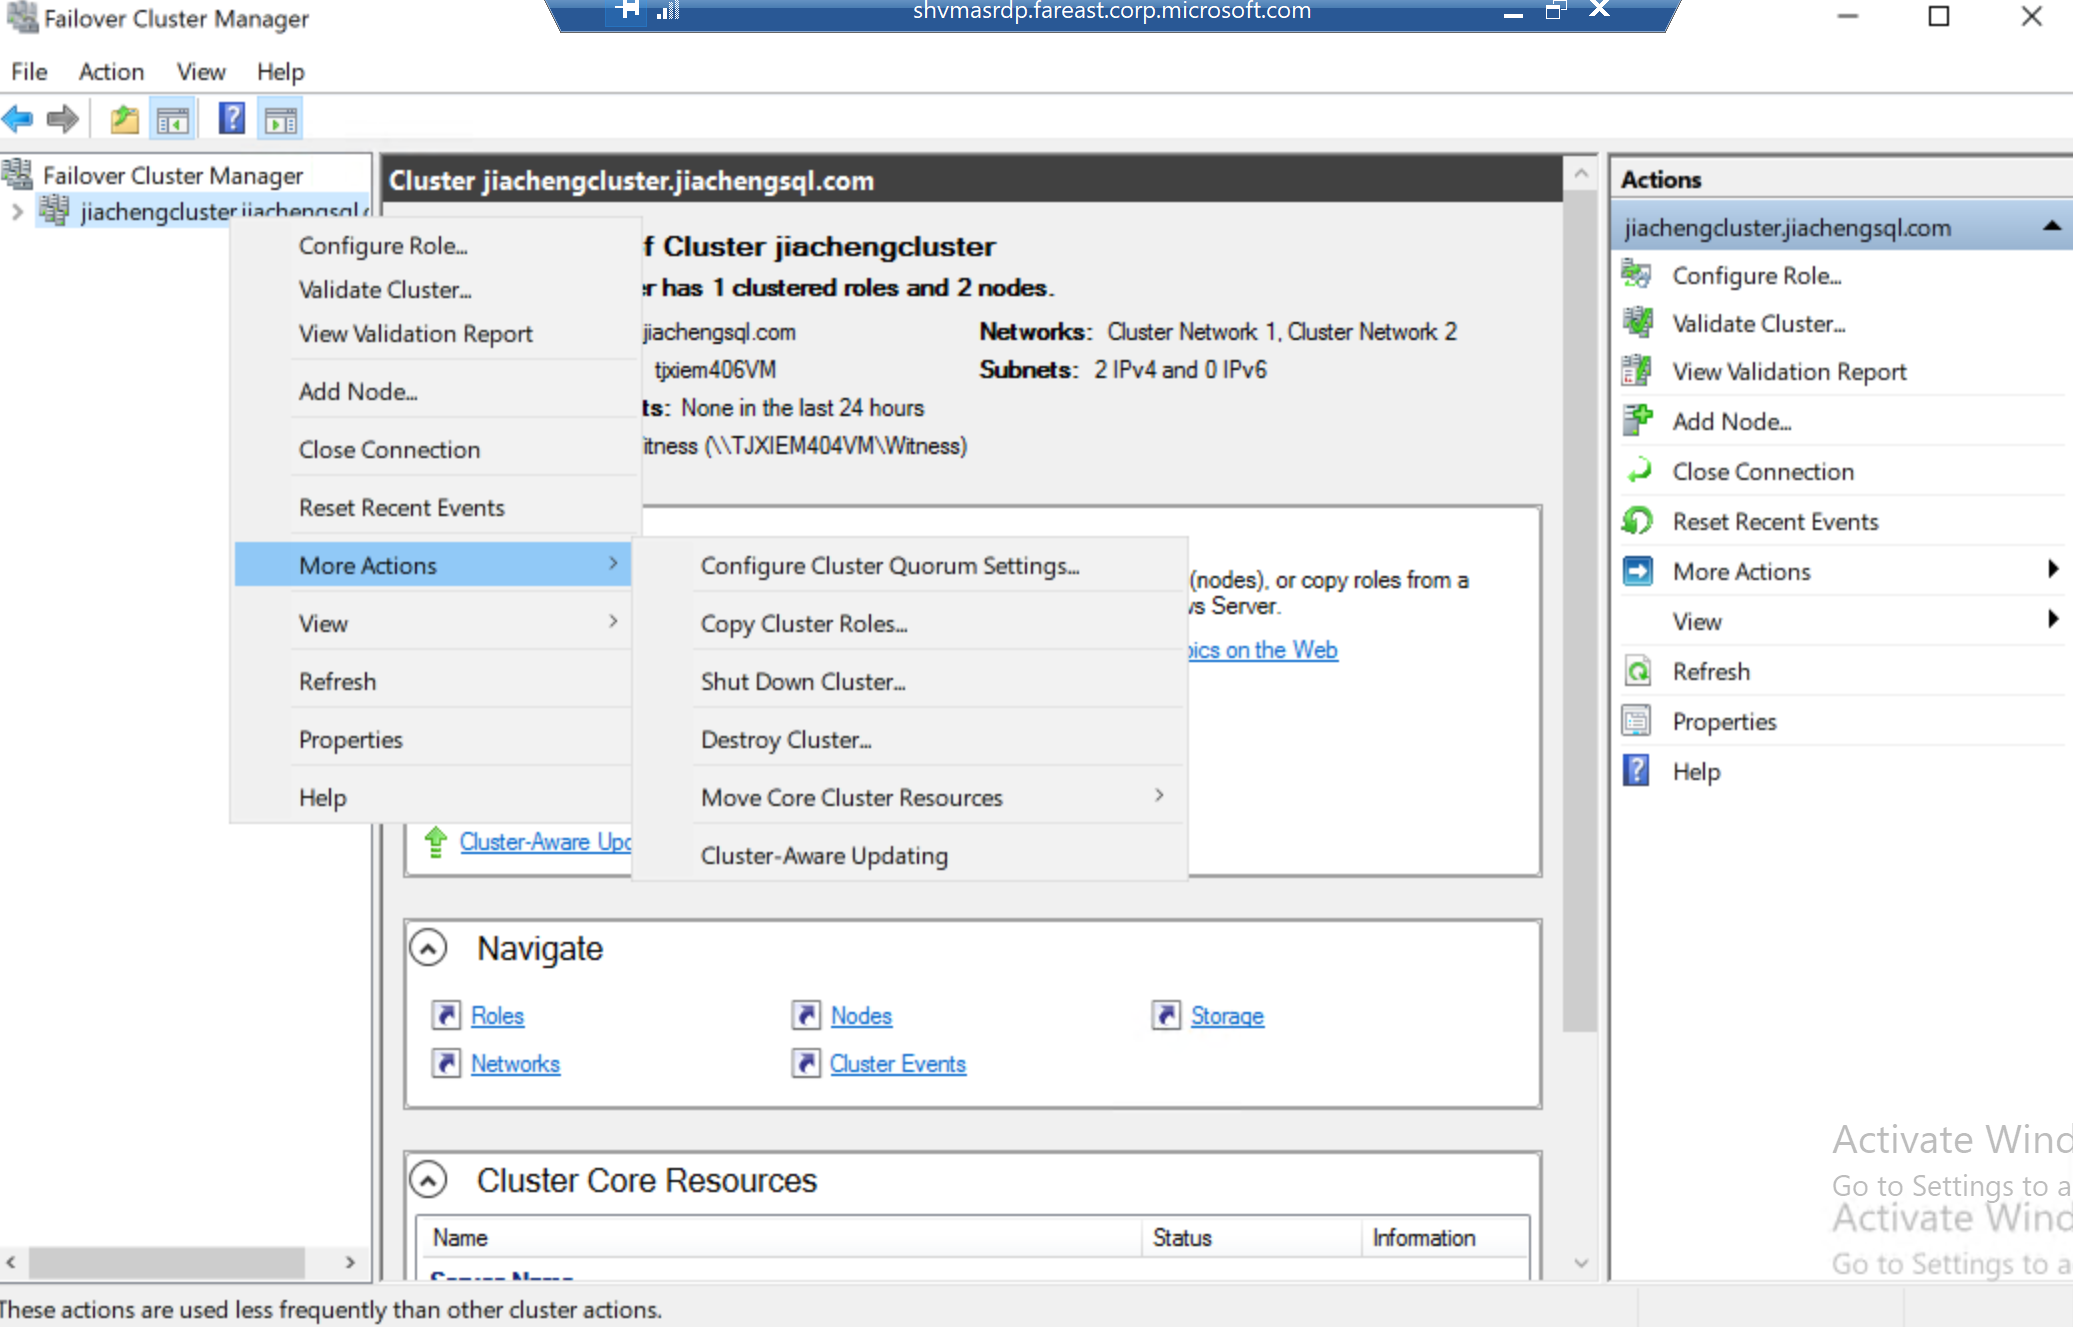Click the tree pane horizontal scrollbar

(166, 1262)
